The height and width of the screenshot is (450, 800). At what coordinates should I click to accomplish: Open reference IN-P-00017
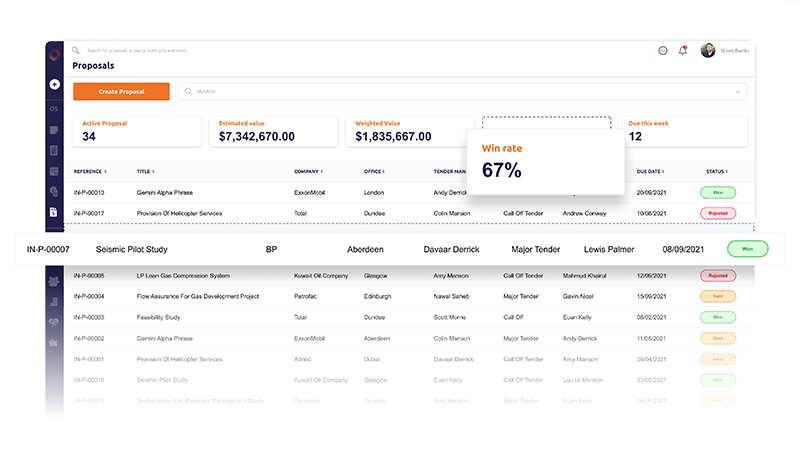tap(89, 213)
